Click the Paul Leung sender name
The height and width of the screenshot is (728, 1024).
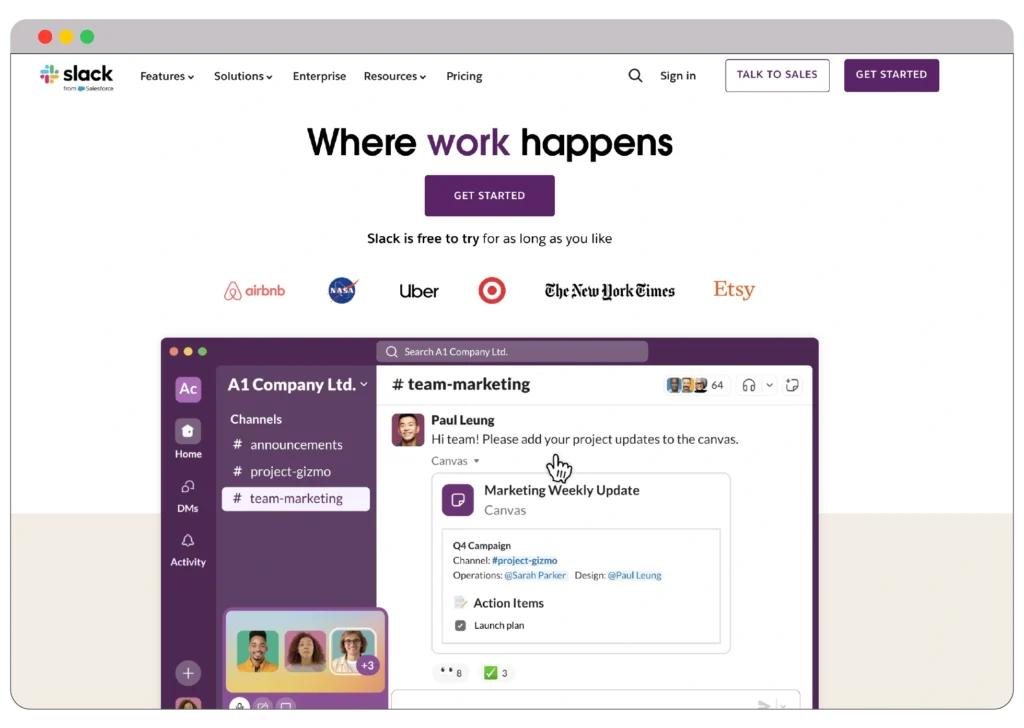tap(462, 420)
